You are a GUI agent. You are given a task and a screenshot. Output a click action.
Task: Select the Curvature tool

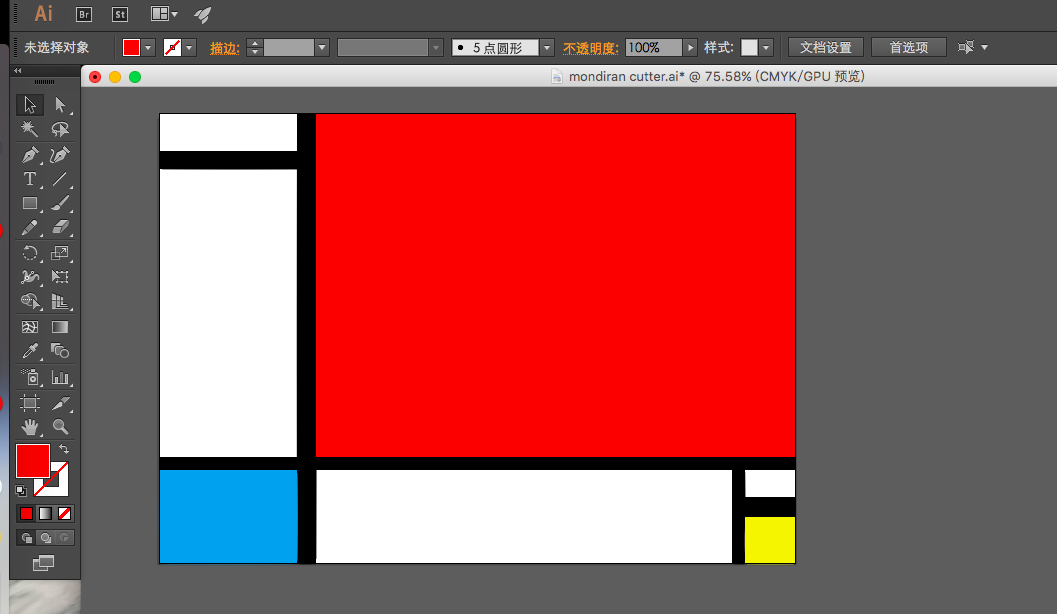[x=60, y=154]
